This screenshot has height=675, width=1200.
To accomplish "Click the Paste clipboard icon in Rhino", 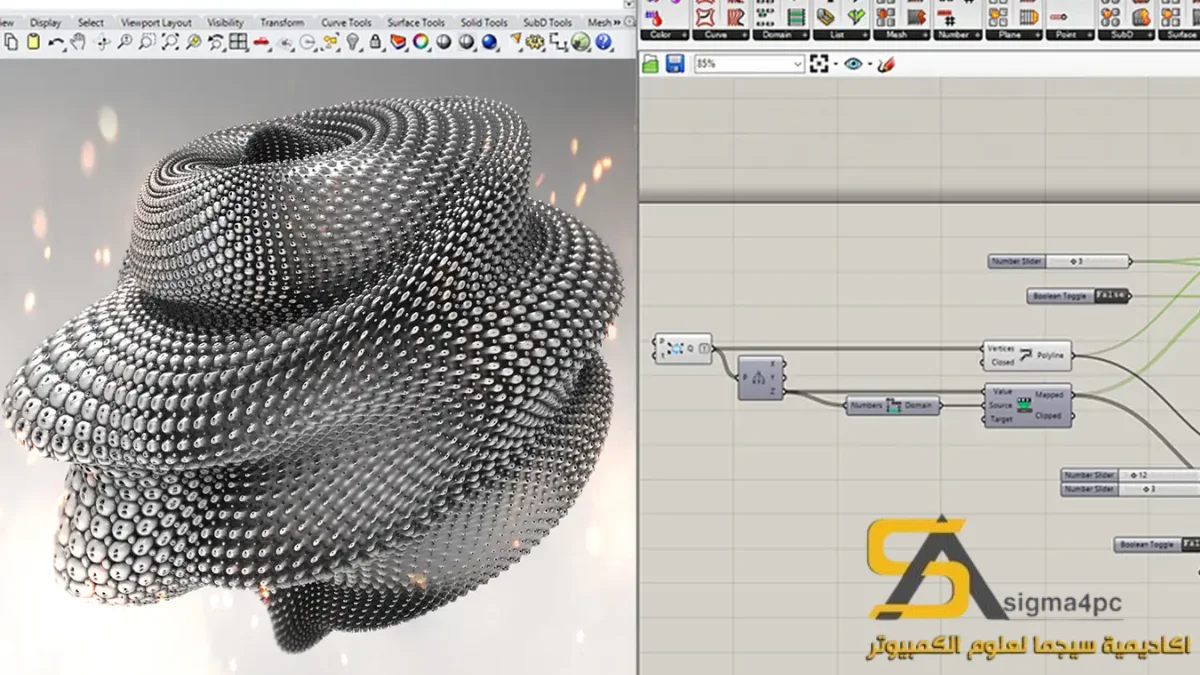I will coord(34,42).
